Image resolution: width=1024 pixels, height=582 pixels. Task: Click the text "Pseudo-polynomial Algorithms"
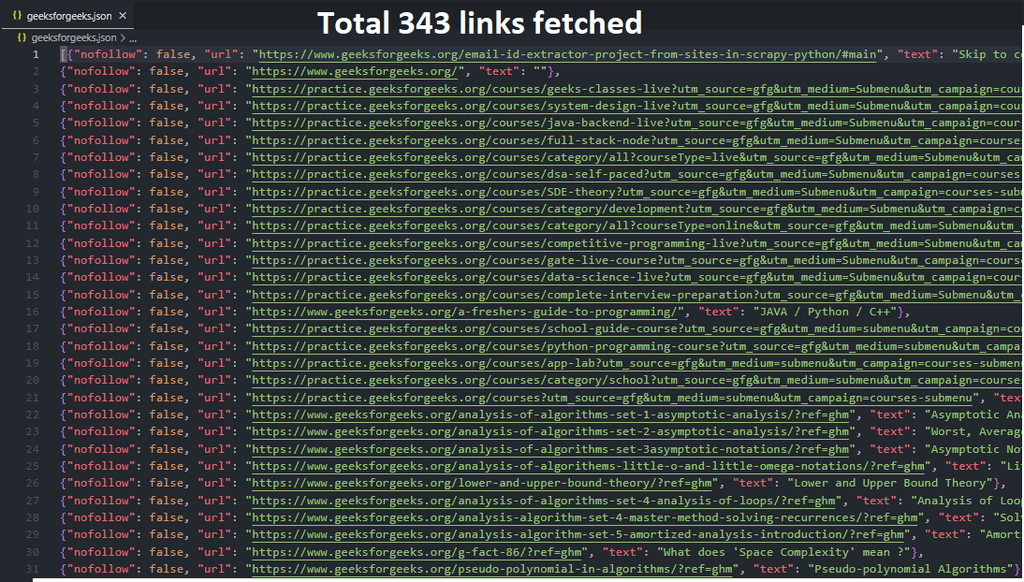pyautogui.click(x=910, y=569)
